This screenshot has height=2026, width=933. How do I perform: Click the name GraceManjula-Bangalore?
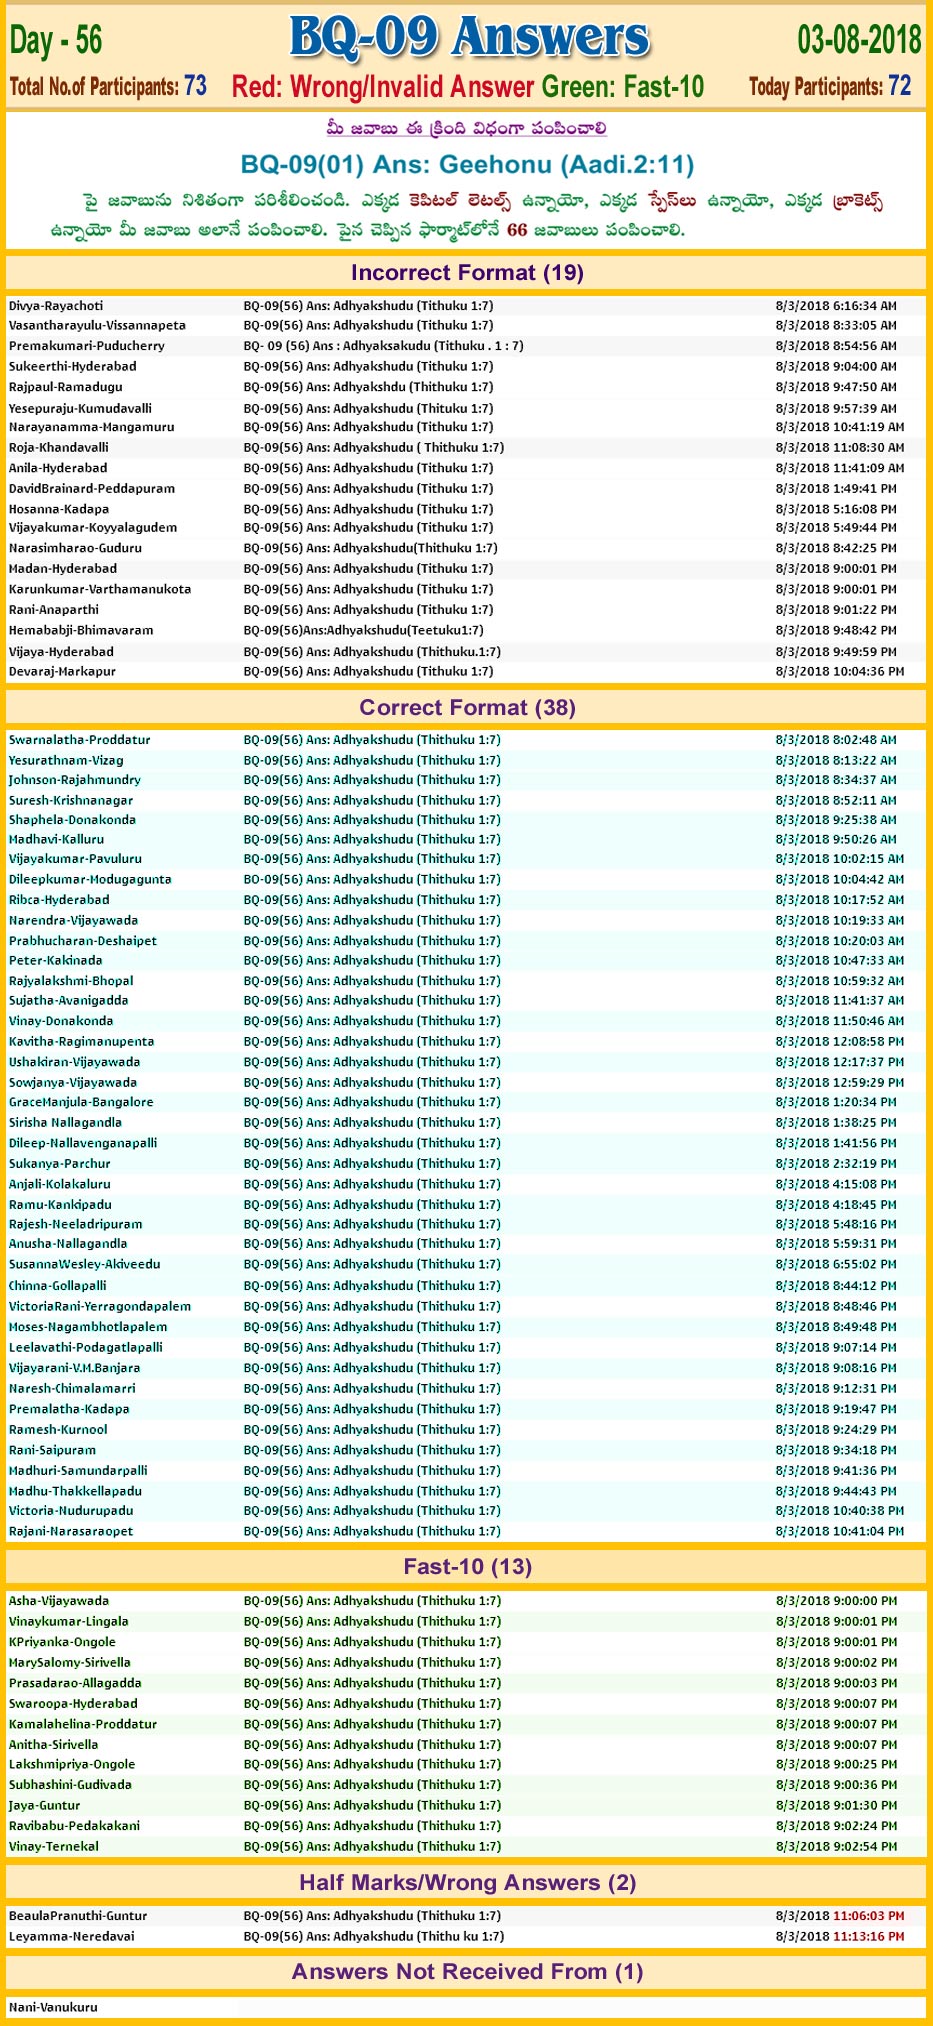81,1102
